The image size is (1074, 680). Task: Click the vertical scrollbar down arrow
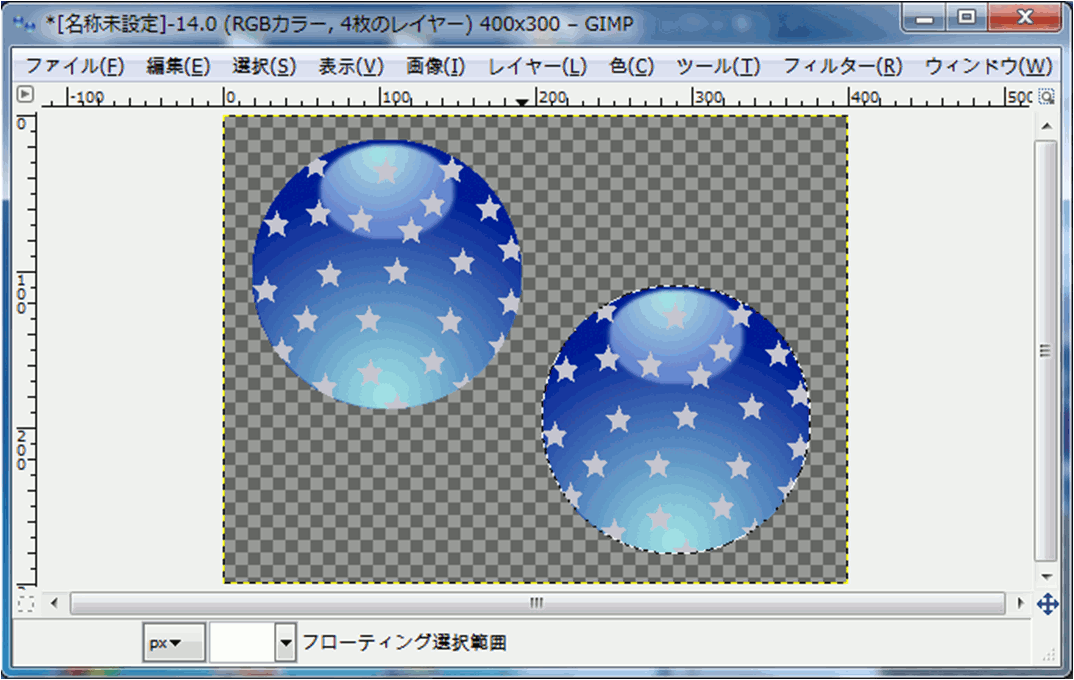point(1046,577)
